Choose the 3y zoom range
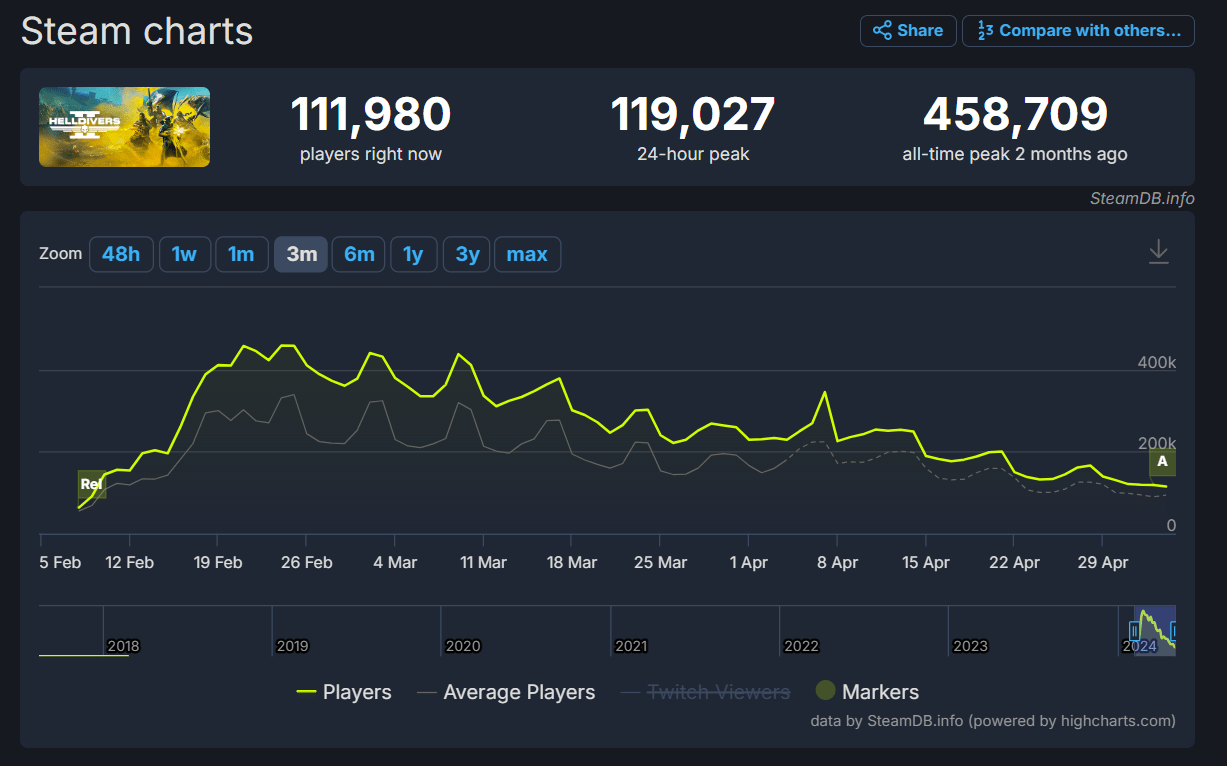This screenshot has height=766, width=1227. [x=467, y=254]
